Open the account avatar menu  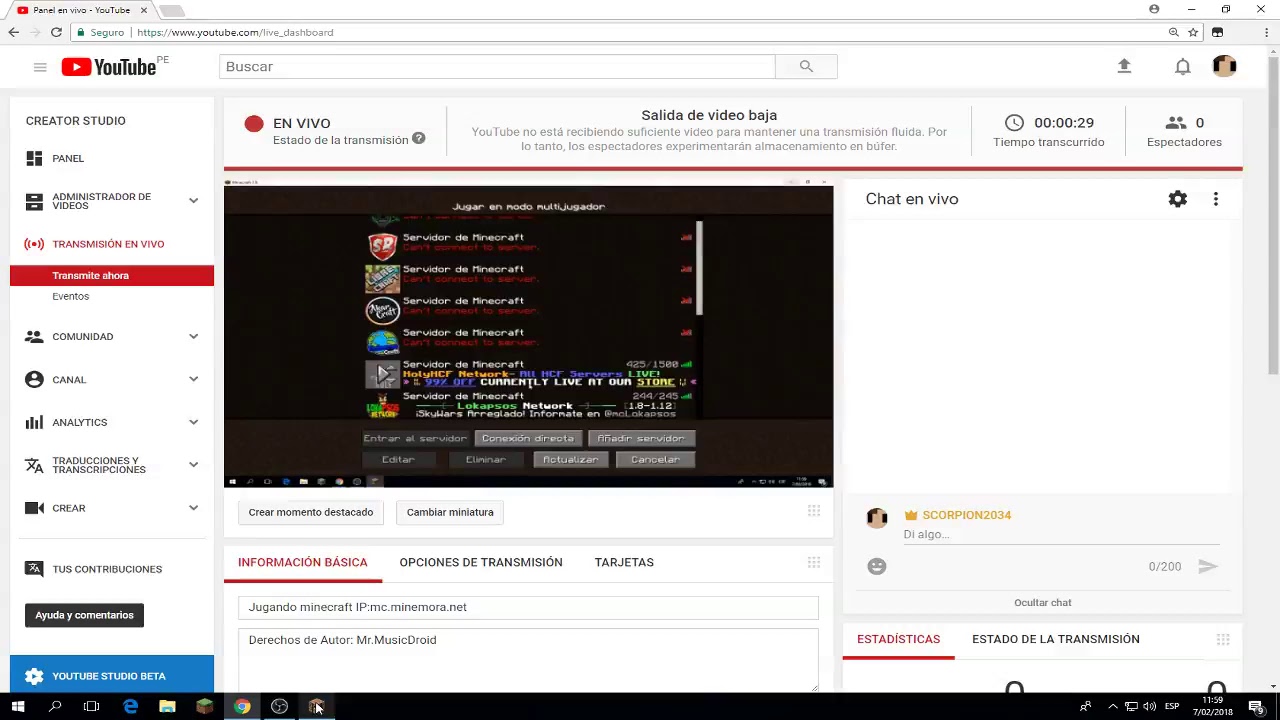pyautogui.click(x=1224, y=67)
